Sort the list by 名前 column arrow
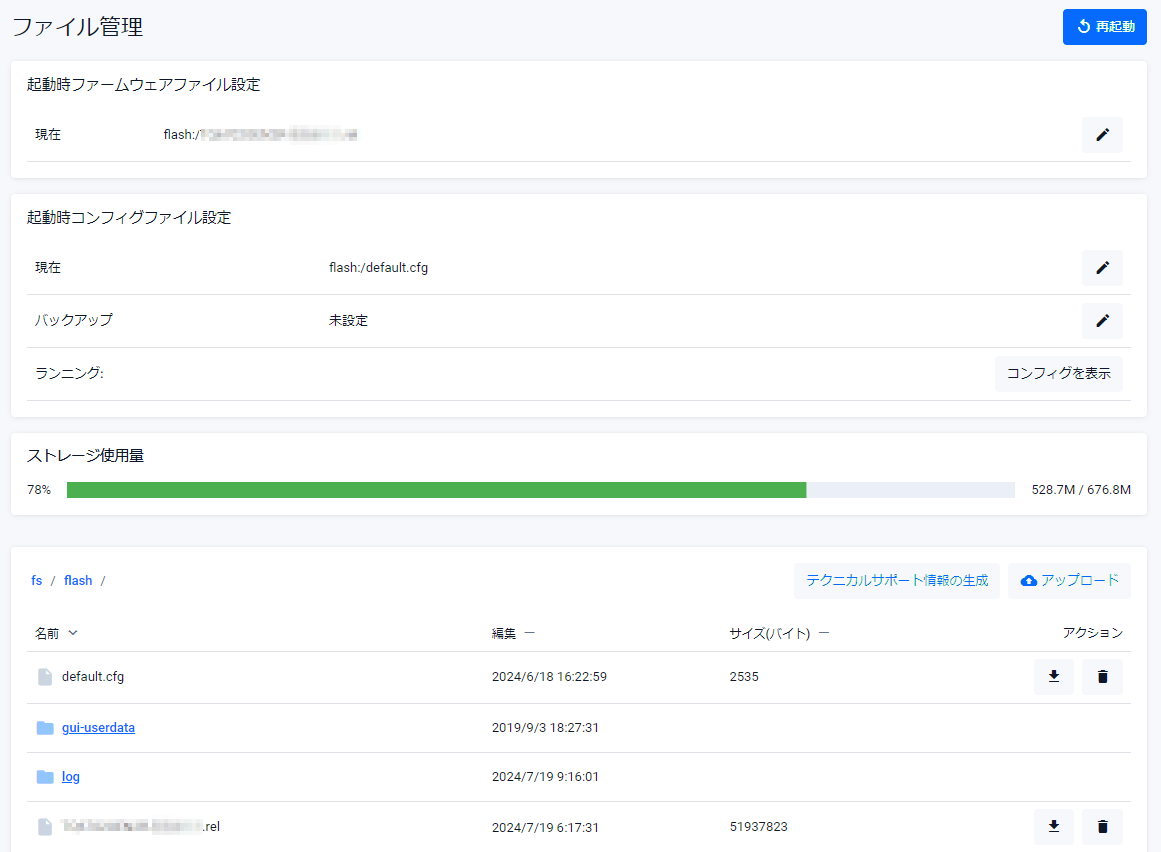Viewport: 1161px width, 852px height. [72, 633]
